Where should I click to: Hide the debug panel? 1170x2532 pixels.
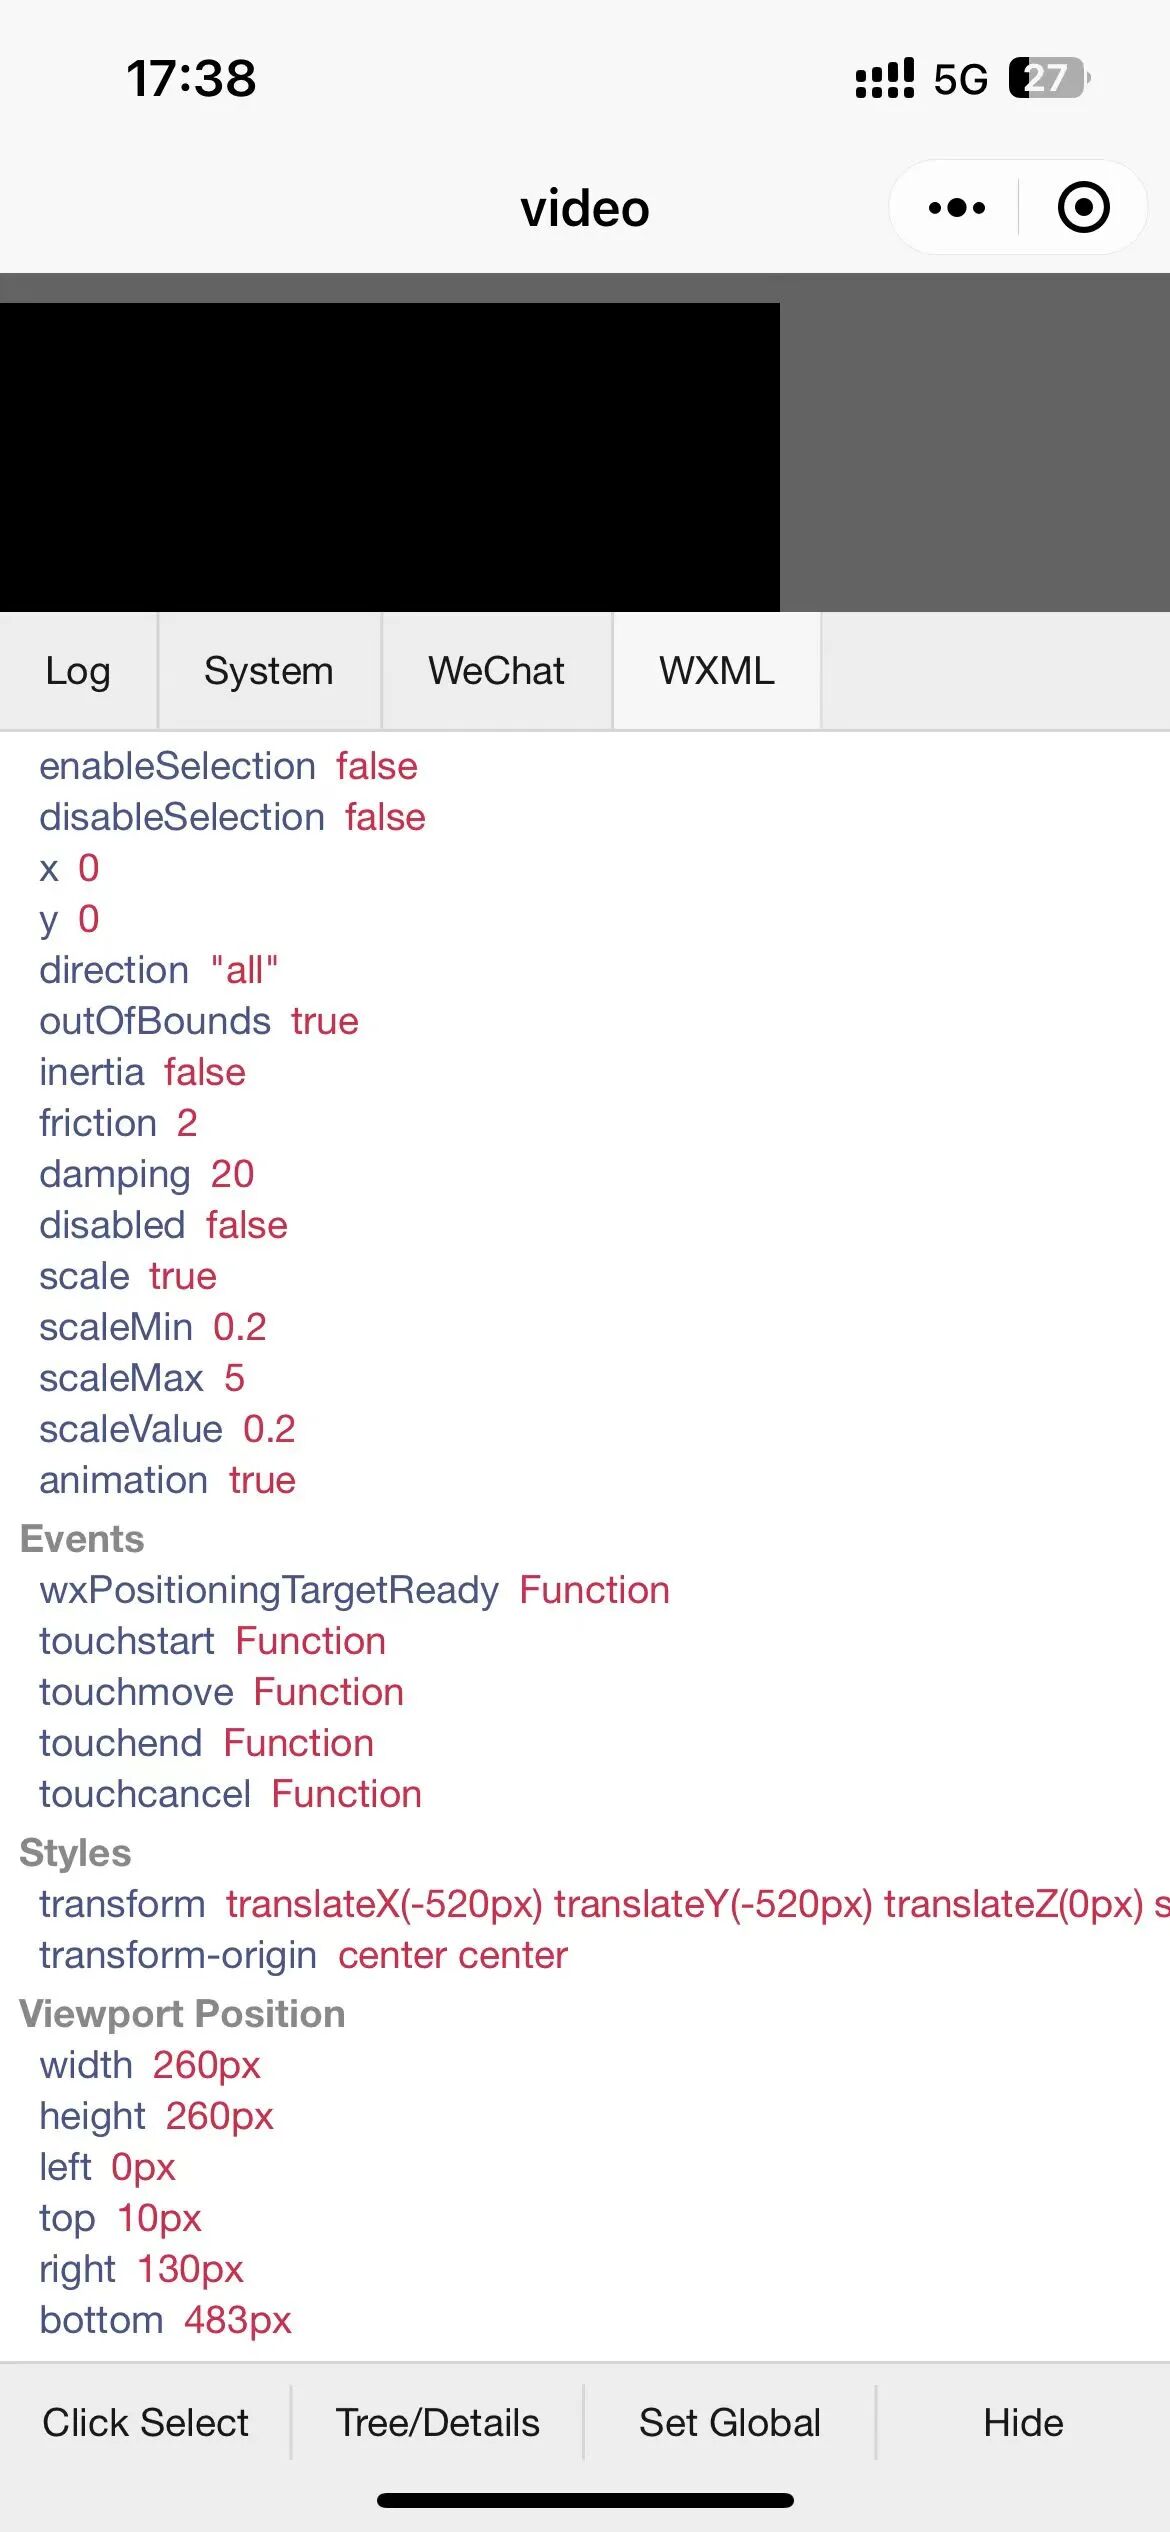coord(1023,2423)
